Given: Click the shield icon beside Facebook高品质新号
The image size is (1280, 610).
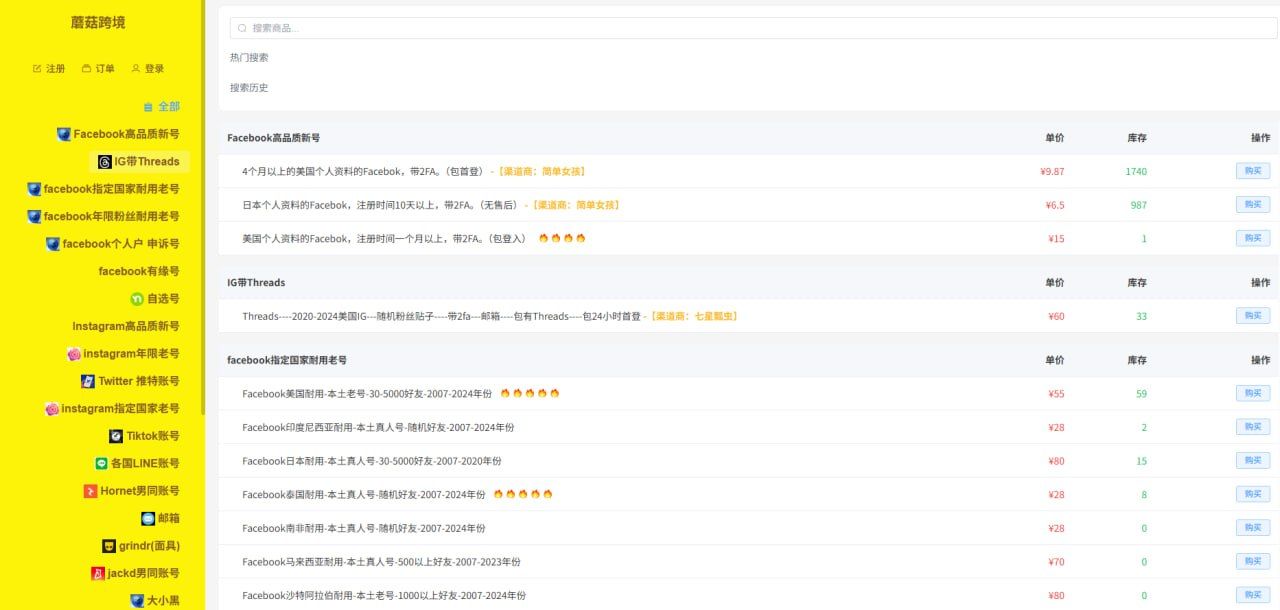Looking at the screenshot, I should tap(64, 134).
